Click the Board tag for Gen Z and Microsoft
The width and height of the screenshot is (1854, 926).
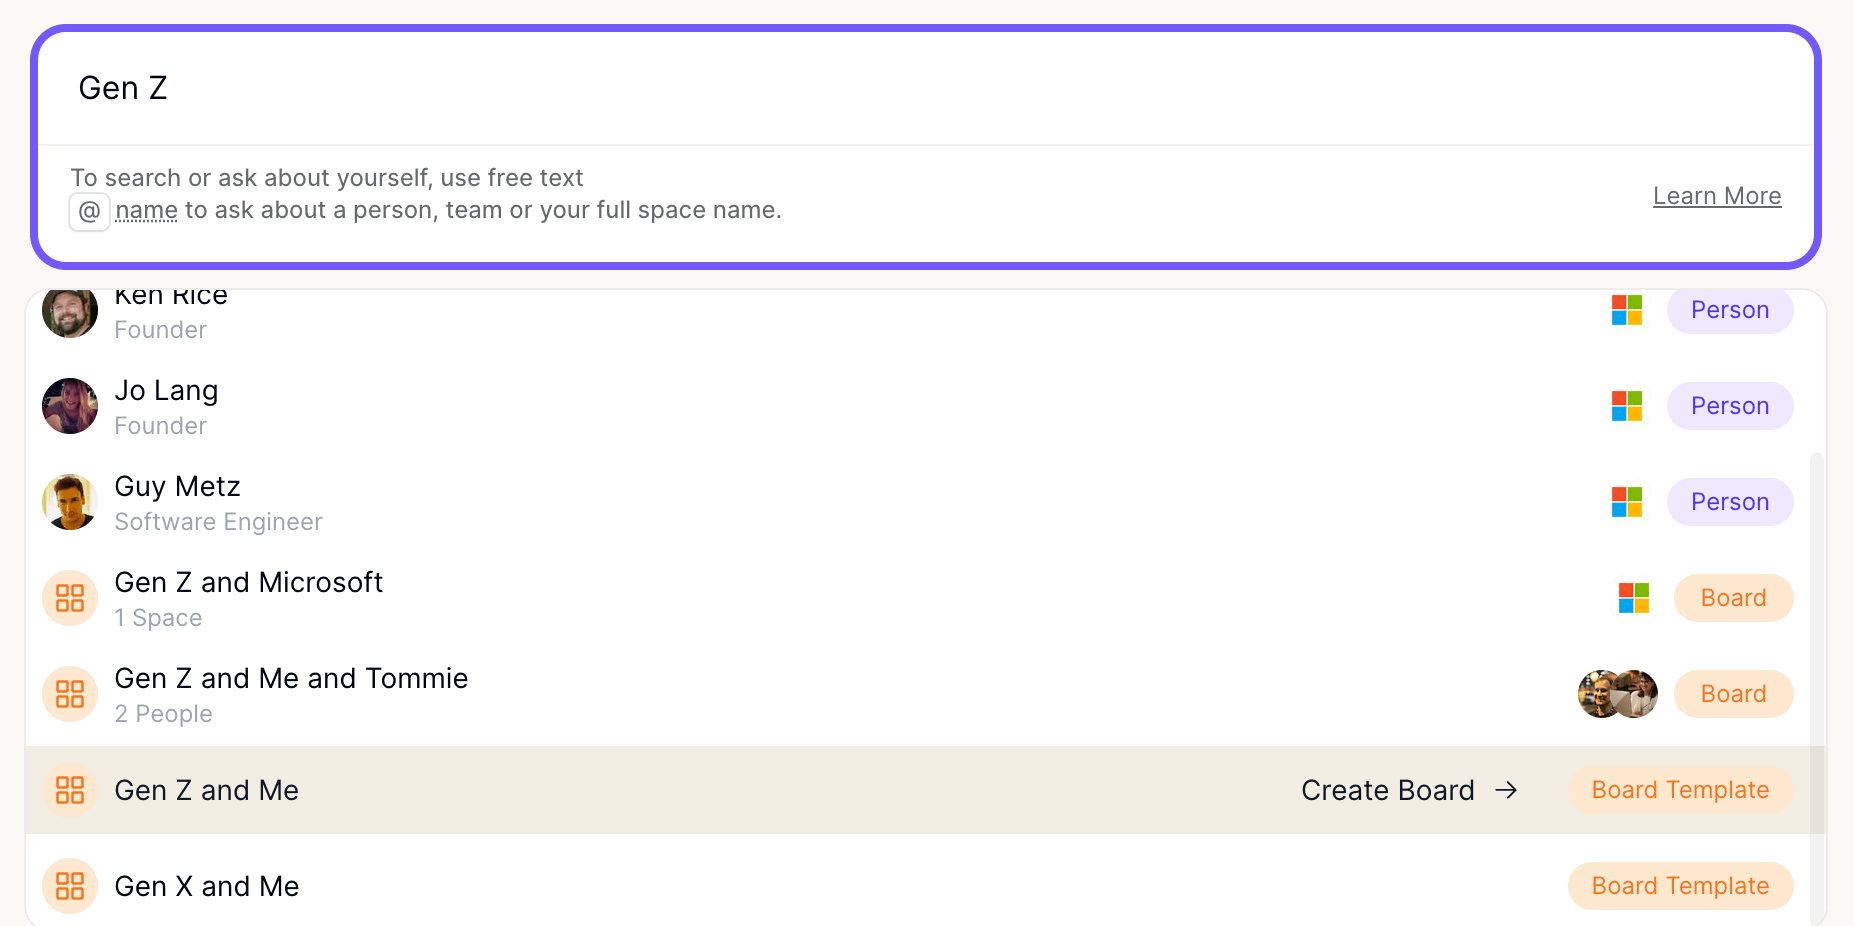(x=1733, y=598)
